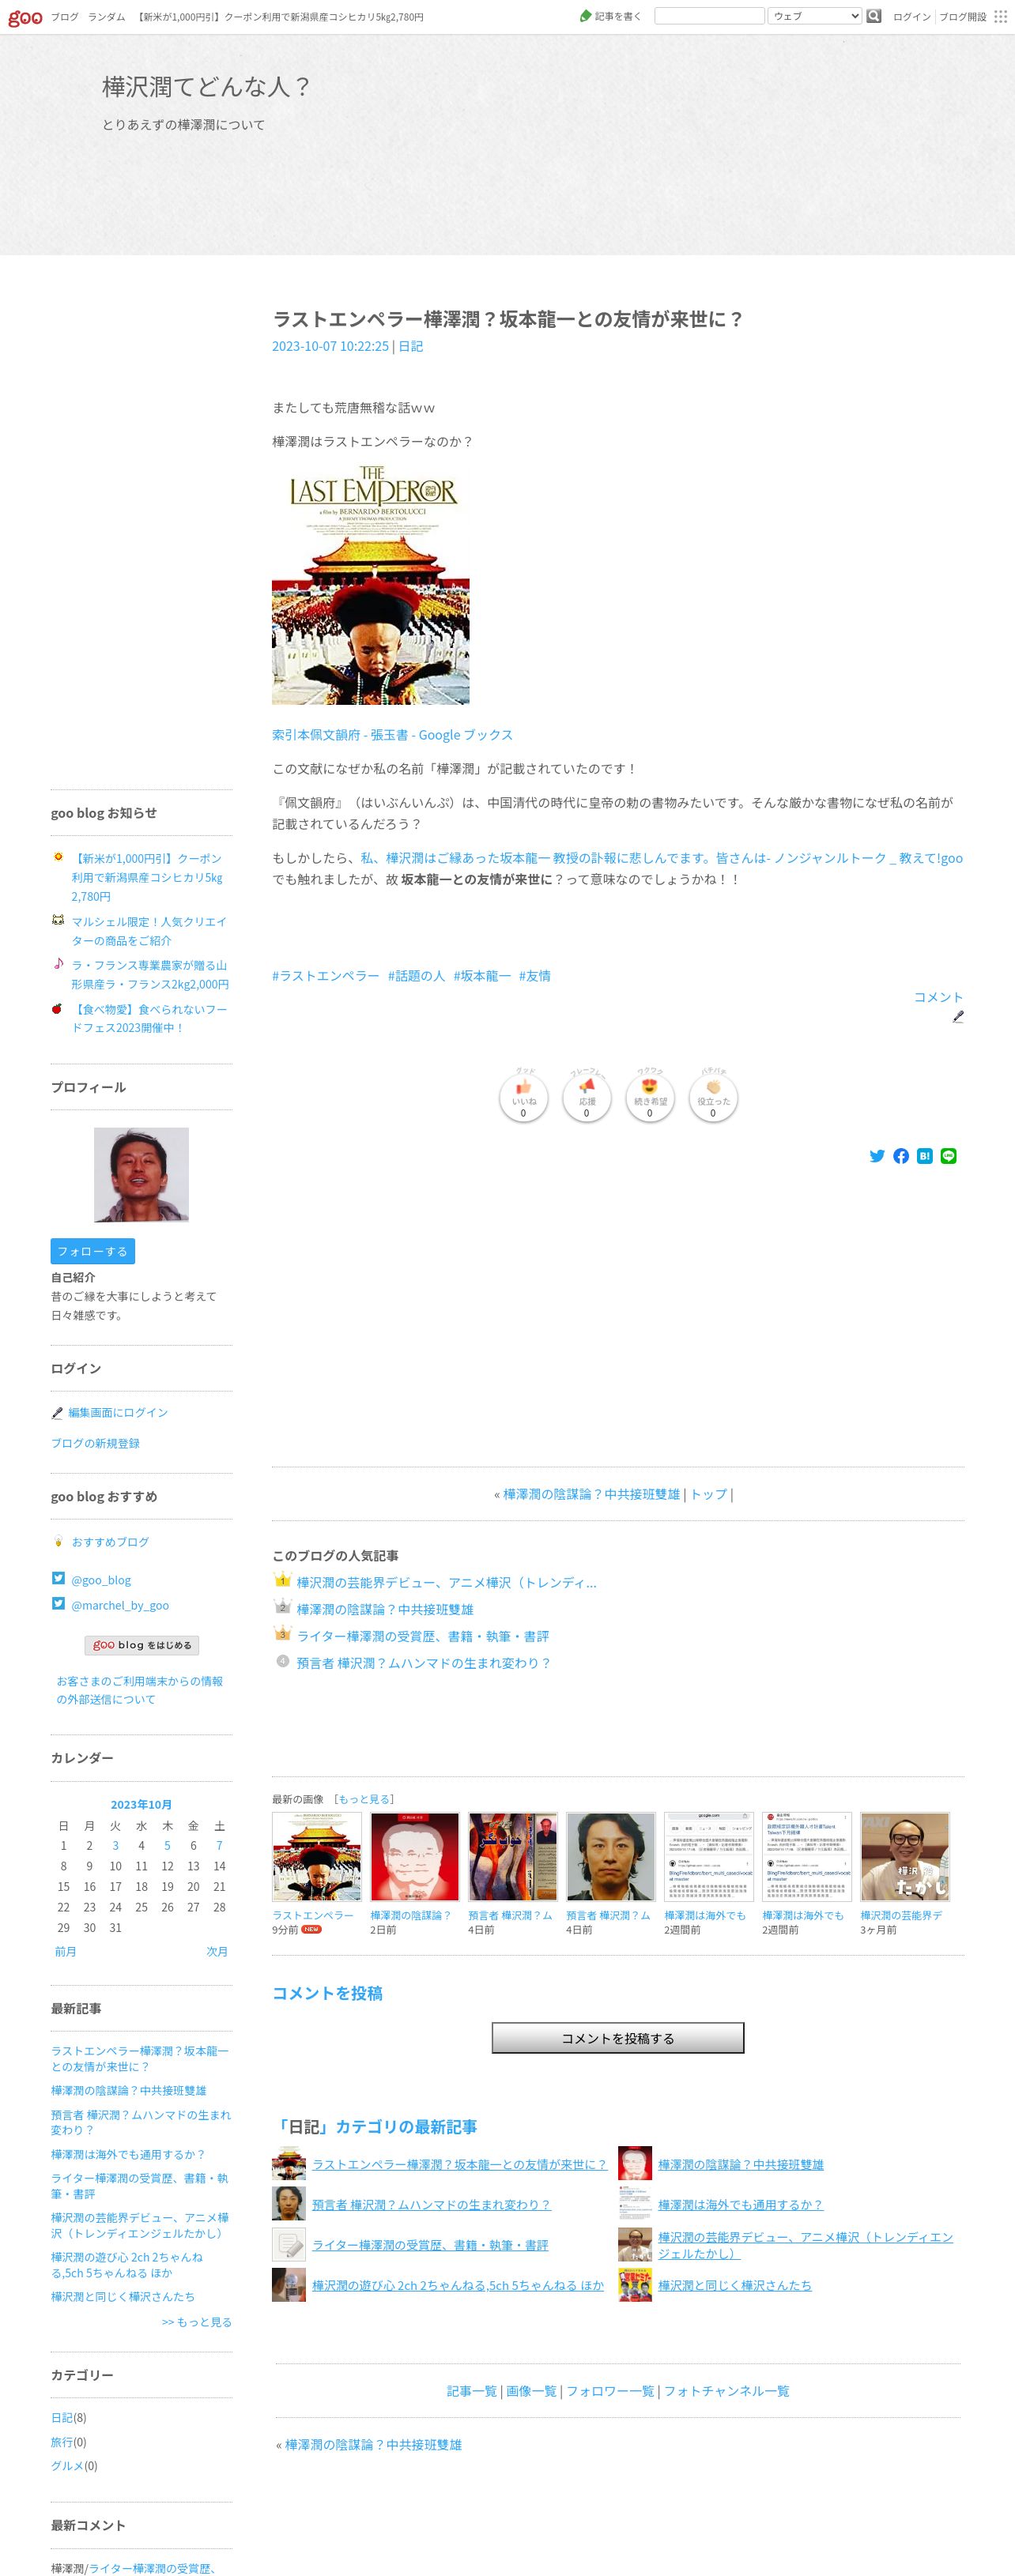Open 食べ物愛 フードフェス2023 notice link
This screenshot has height=2576, width=1015.
point(149,1018)
